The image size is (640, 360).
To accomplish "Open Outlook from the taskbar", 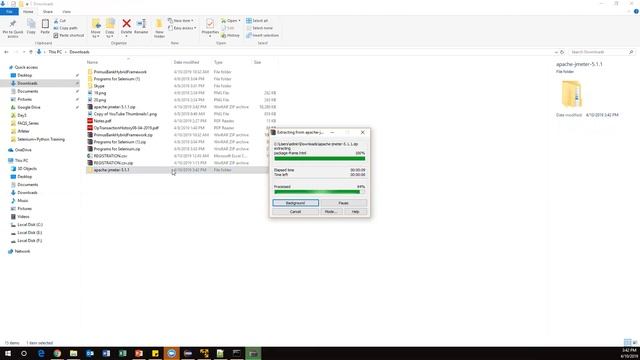I will point(90,353).
